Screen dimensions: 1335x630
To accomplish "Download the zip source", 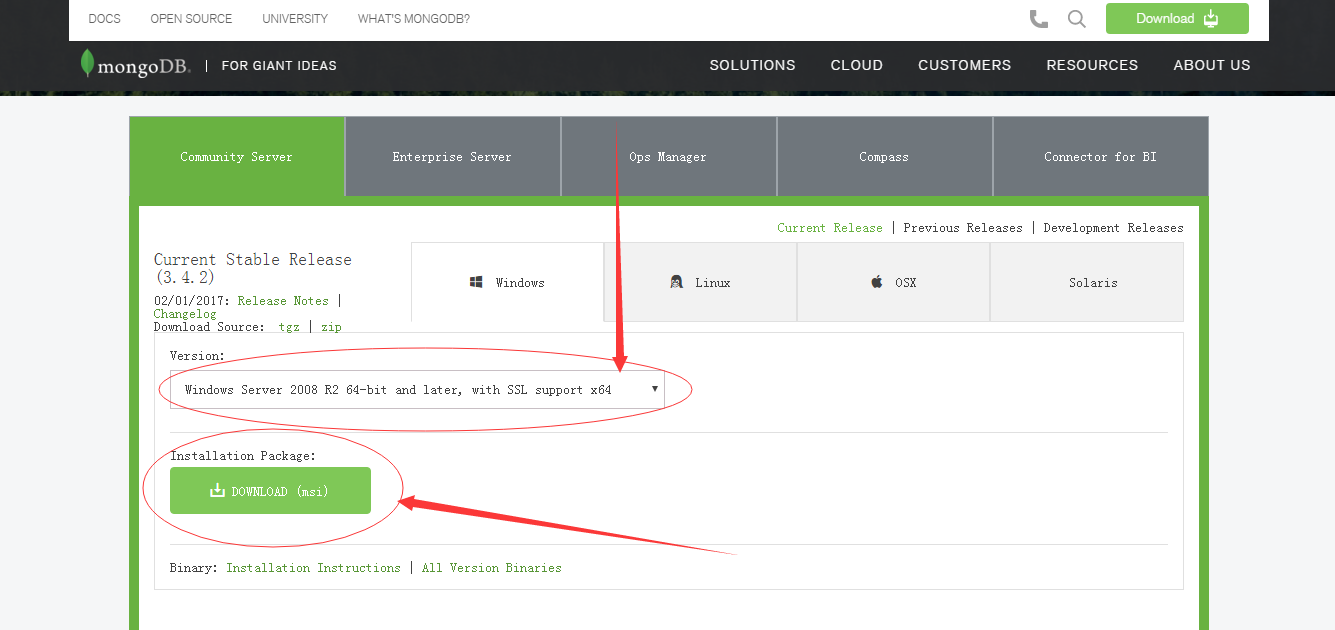I will [x=331, y=327].
